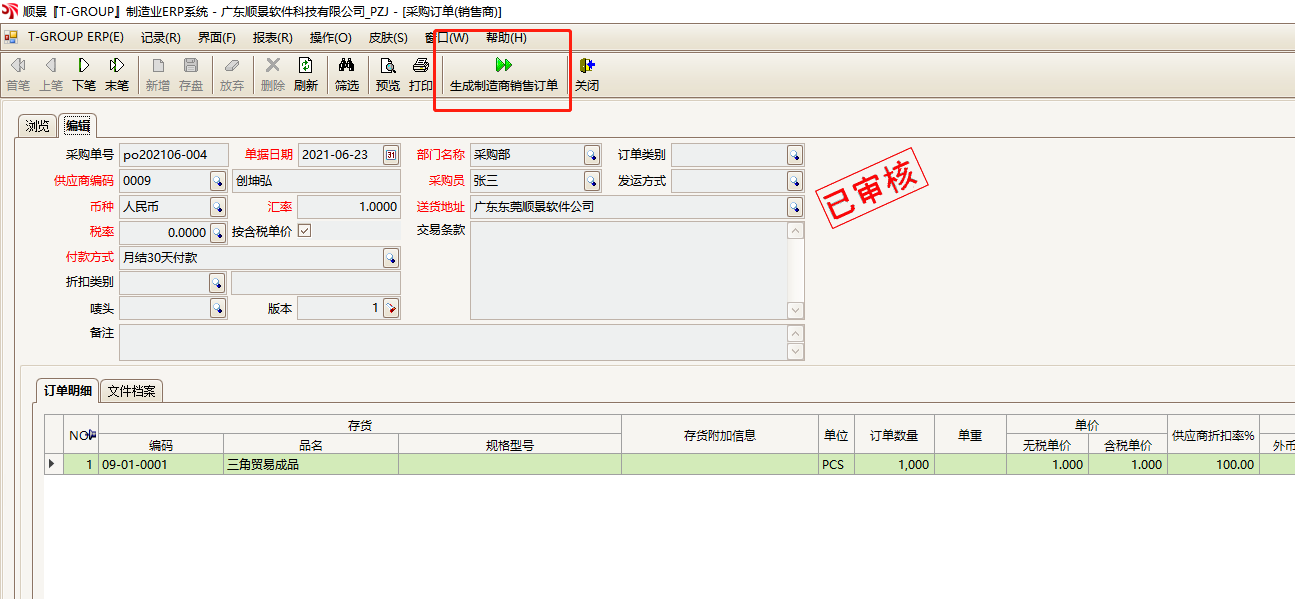Open the 报表(R) menu
Image resolution: width=1295 pixels, height=599 pixels.
[x=272, y=38]
